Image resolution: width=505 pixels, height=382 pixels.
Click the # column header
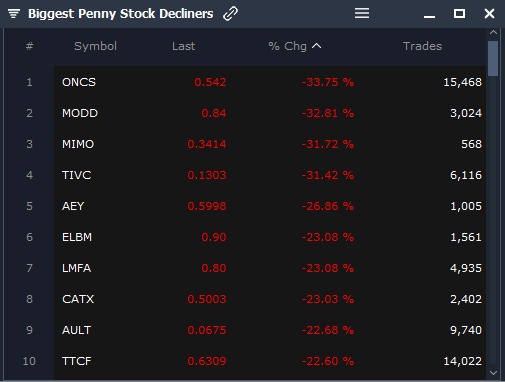click(x=29, y=46)
